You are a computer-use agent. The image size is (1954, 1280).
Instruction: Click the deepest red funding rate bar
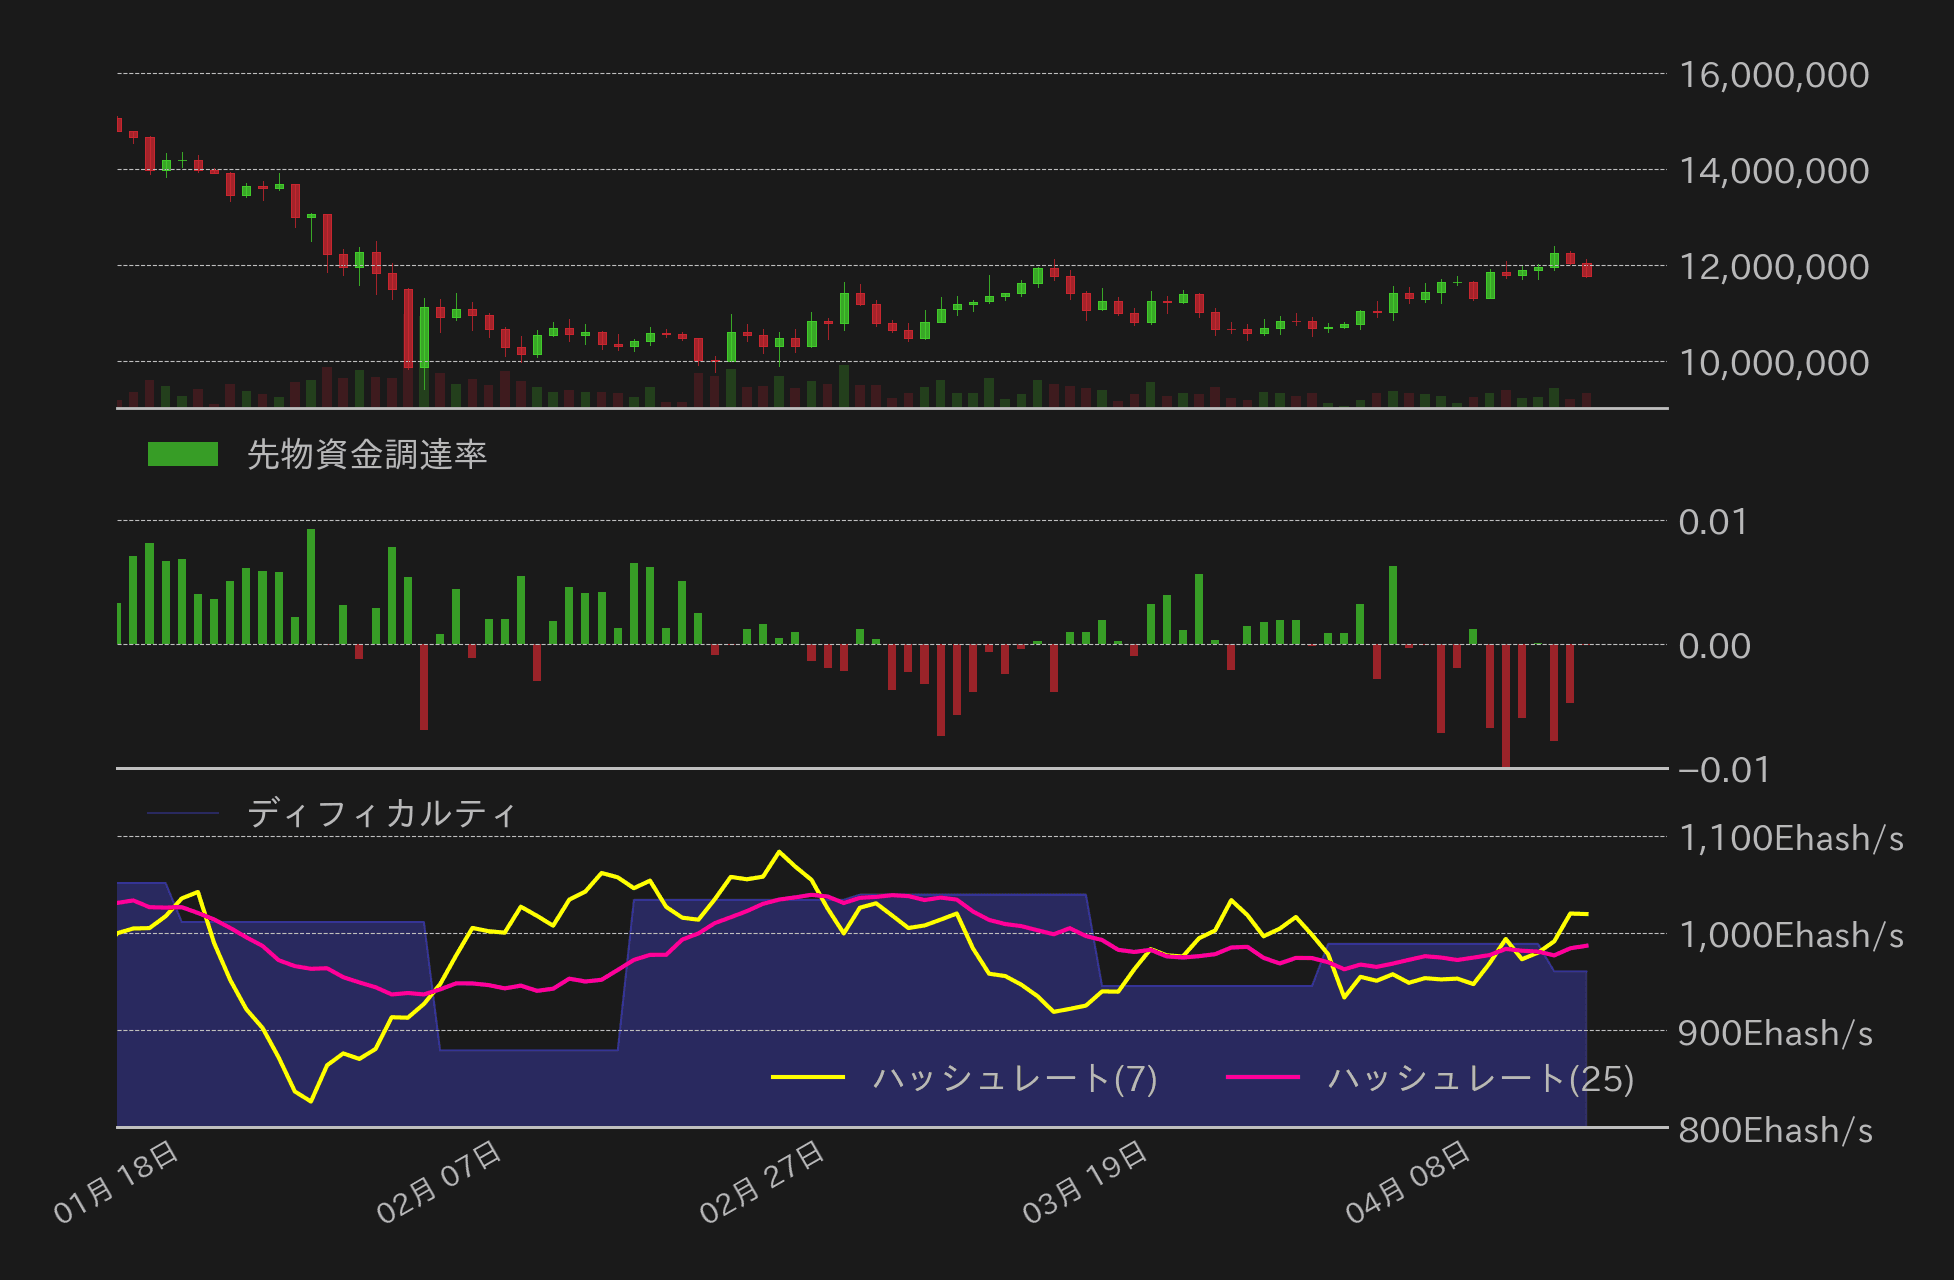pyautogui.click(x=1508, y=705)
